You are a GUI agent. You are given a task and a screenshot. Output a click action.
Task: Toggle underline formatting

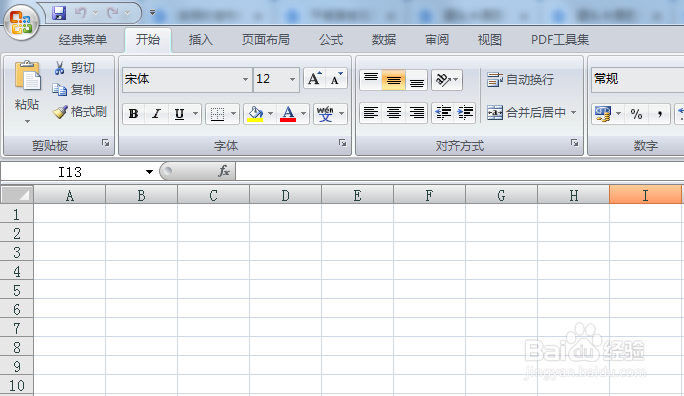(179, 114)
